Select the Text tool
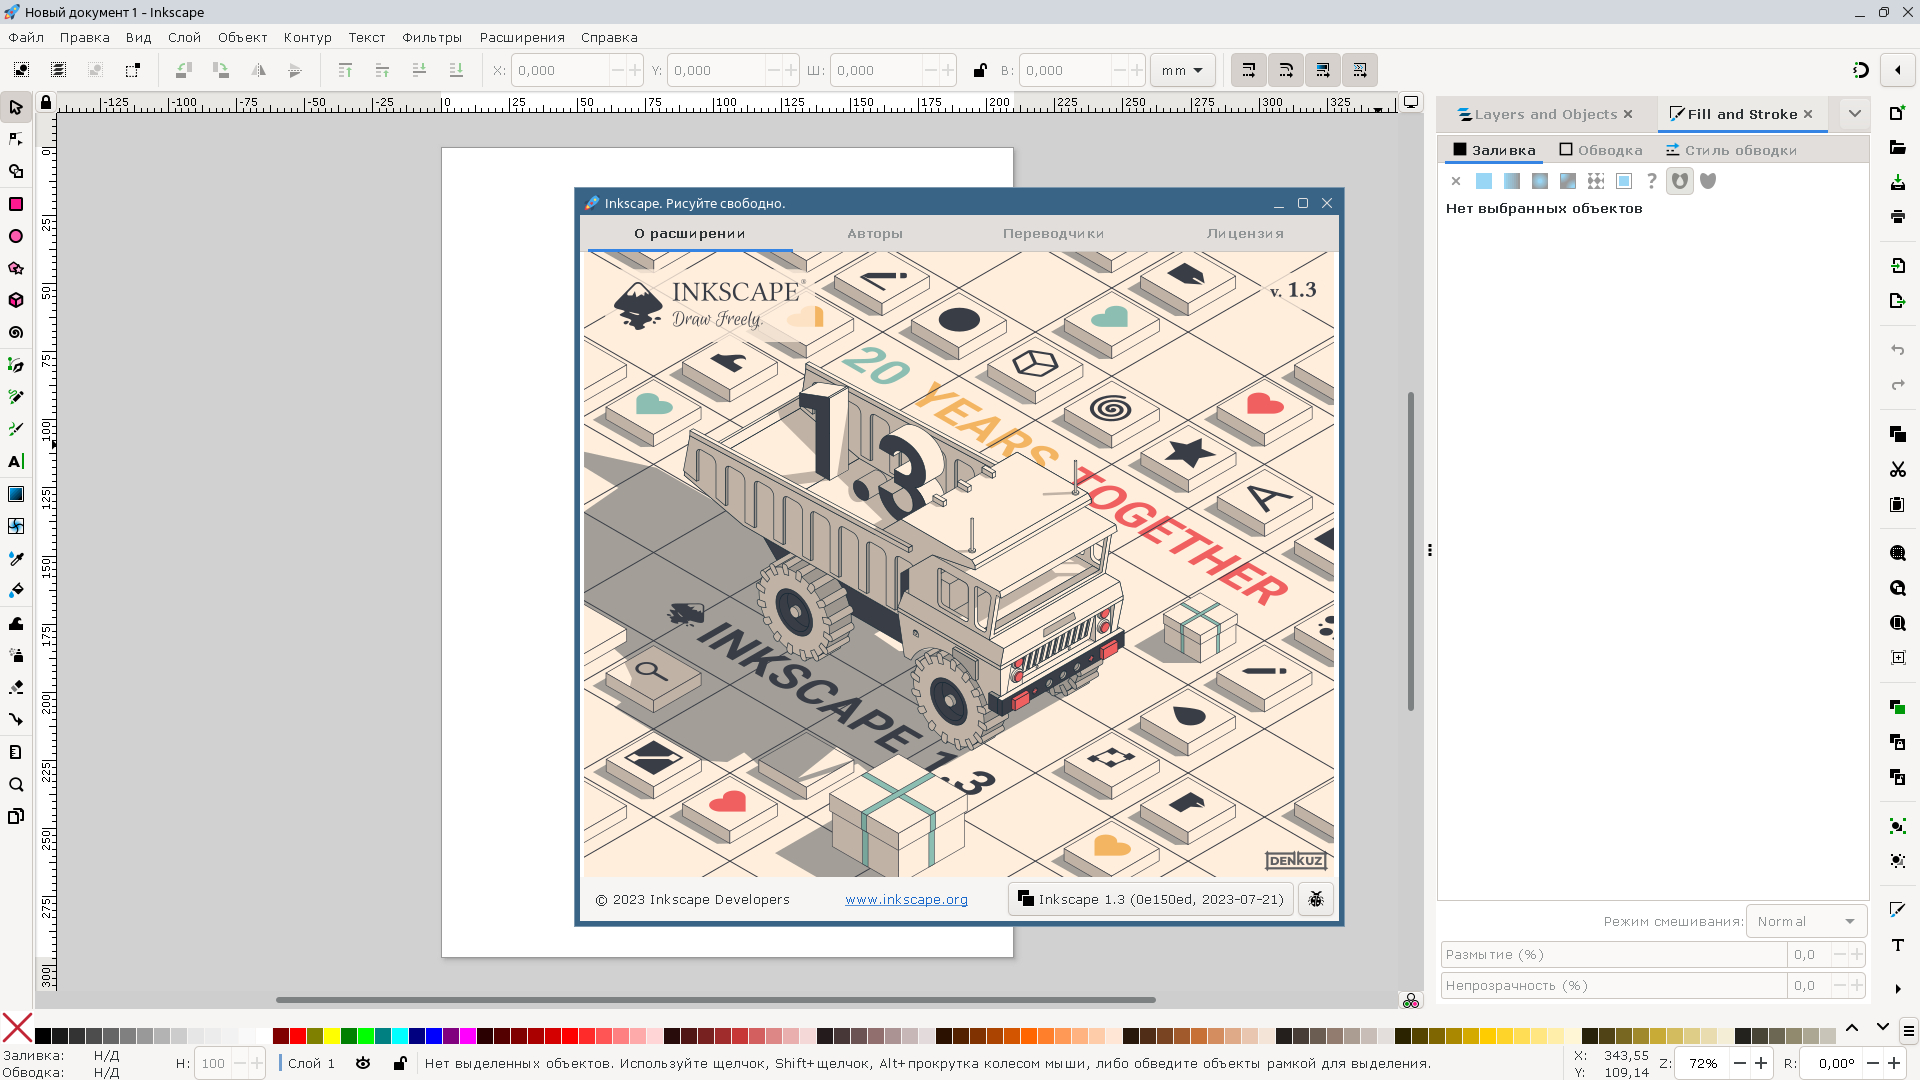 click(16, 462)
